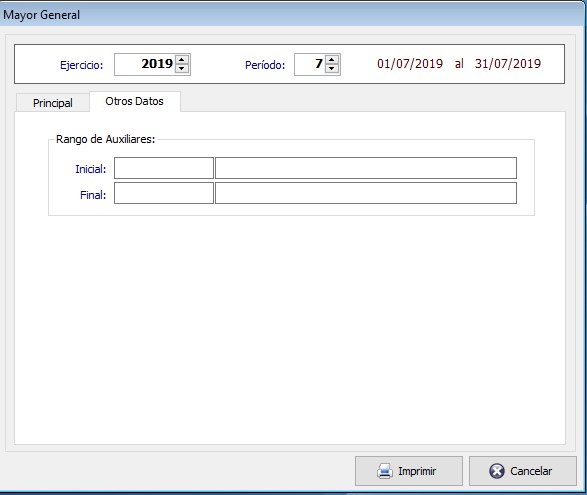587x495 pixels.
Task: Focus the Ejercicio field showing 2019
Action: [x=145, y=64]
